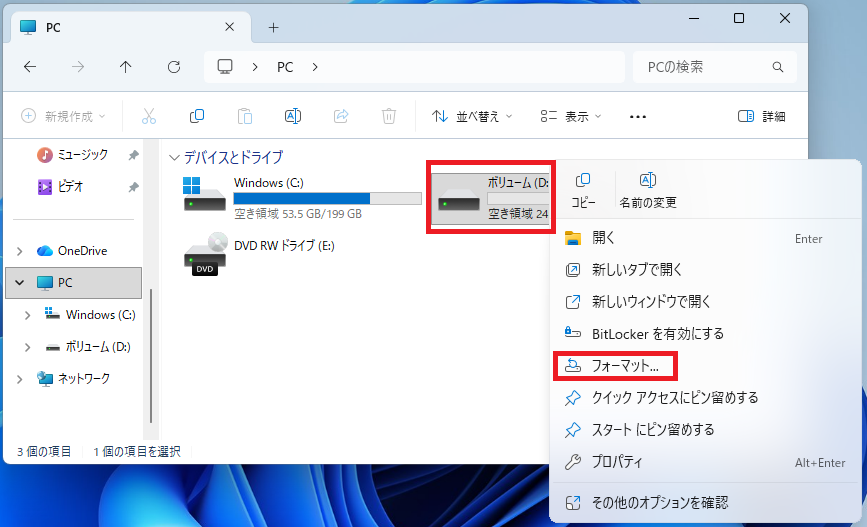Collapse the PC tree node chevron
The width and height of the screenshot is (867, 527).
[x=20, y=283]
